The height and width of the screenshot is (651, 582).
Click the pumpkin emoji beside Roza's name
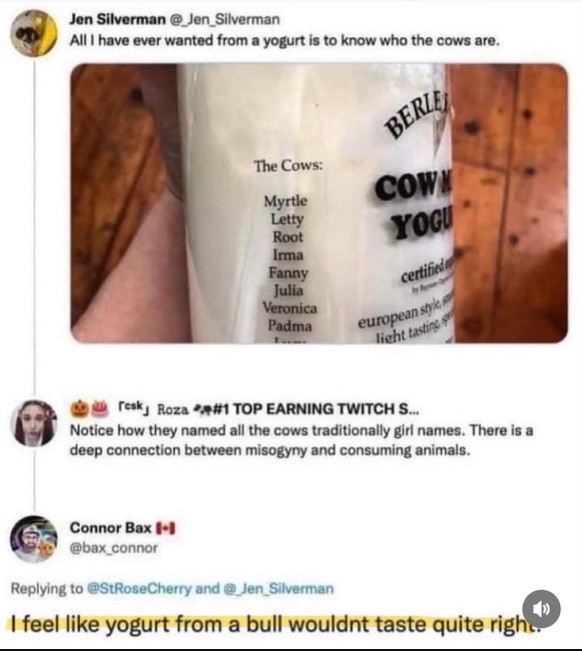tap(79, 409)
